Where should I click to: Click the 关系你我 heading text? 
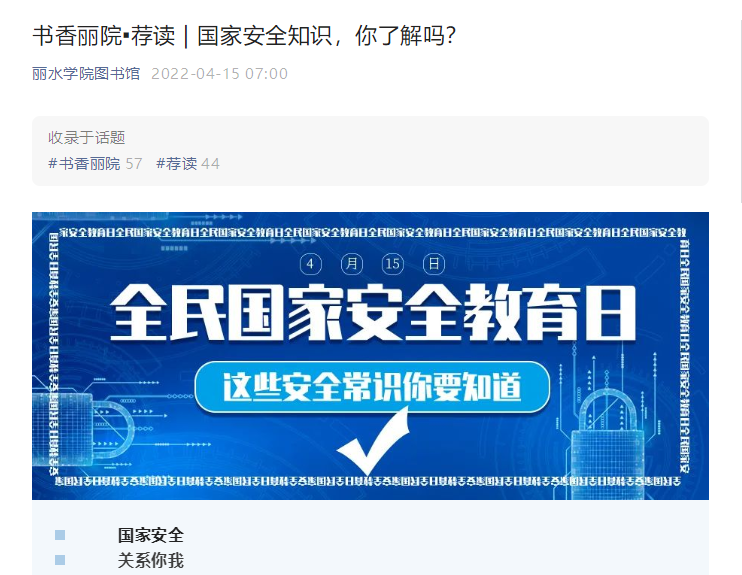click(x=150, y=561)
